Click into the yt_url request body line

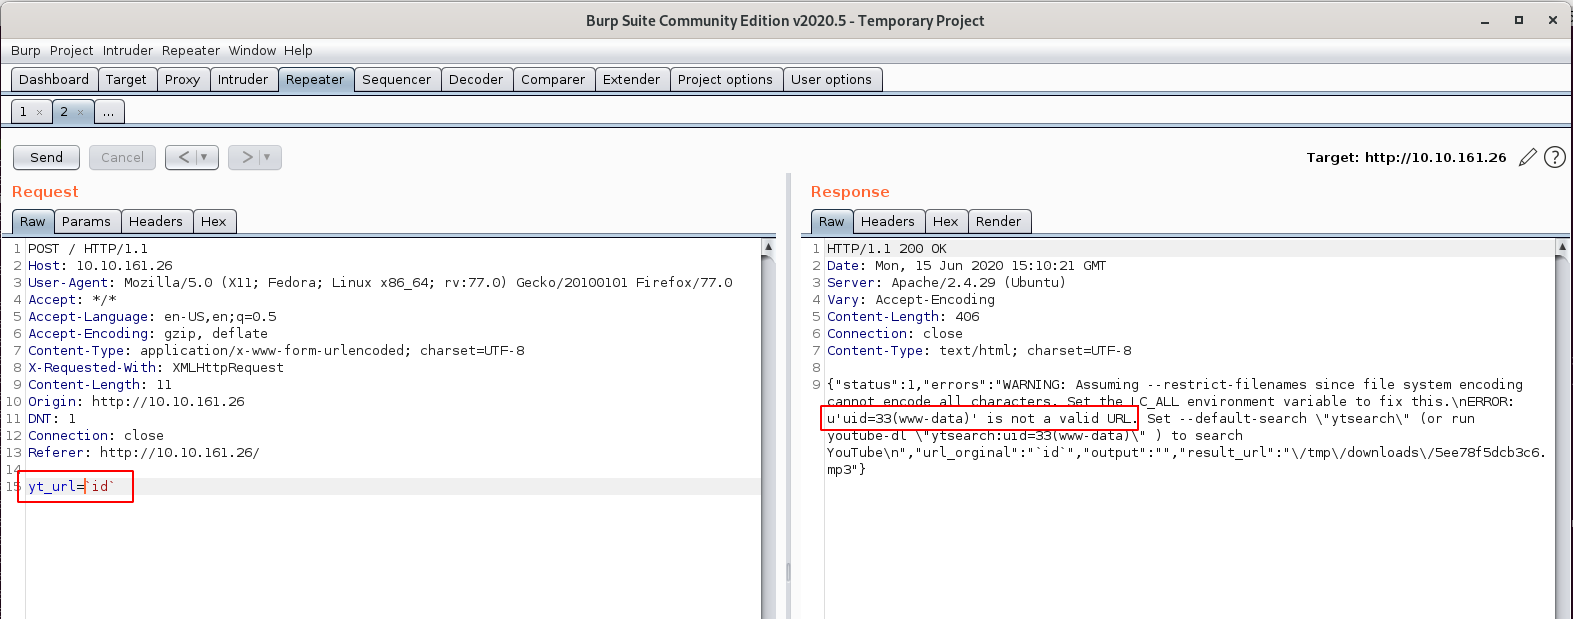(x=300, y=486)
